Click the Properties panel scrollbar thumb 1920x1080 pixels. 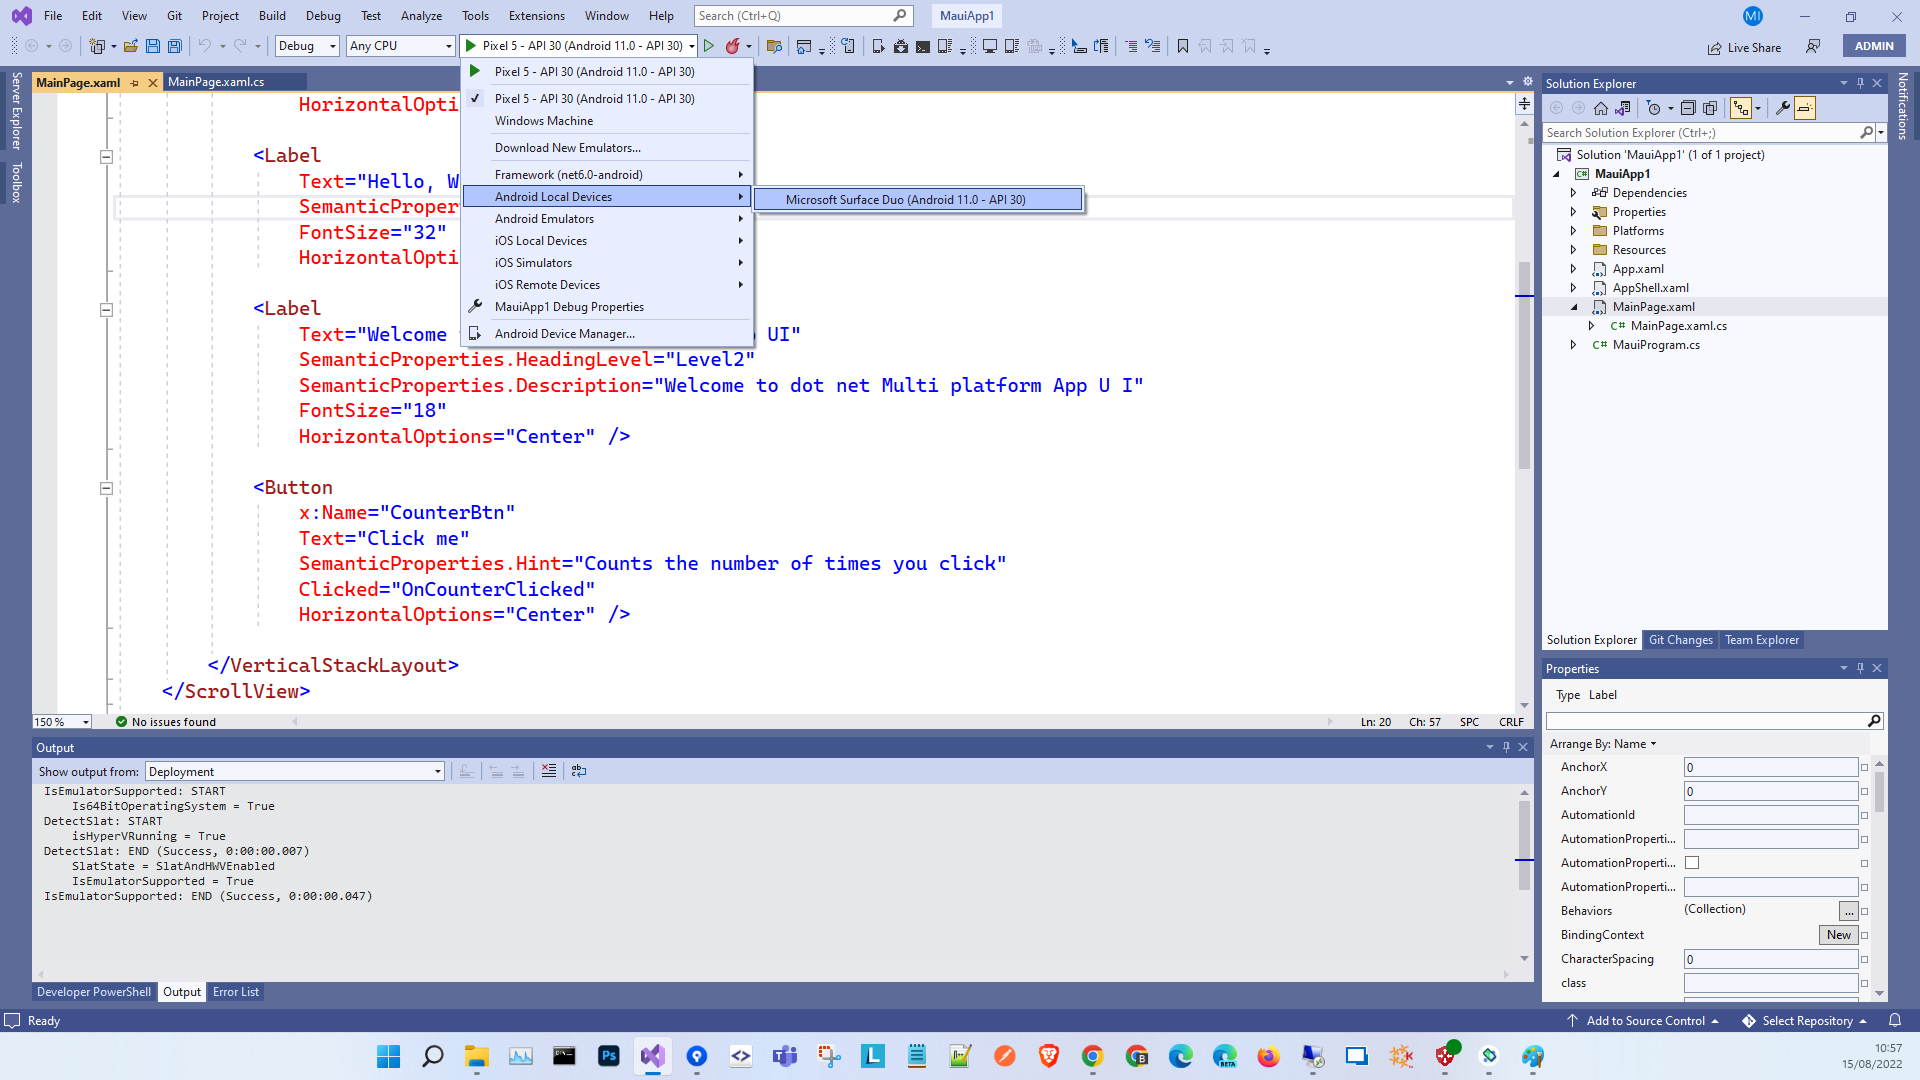click(x=1879, y=792)
